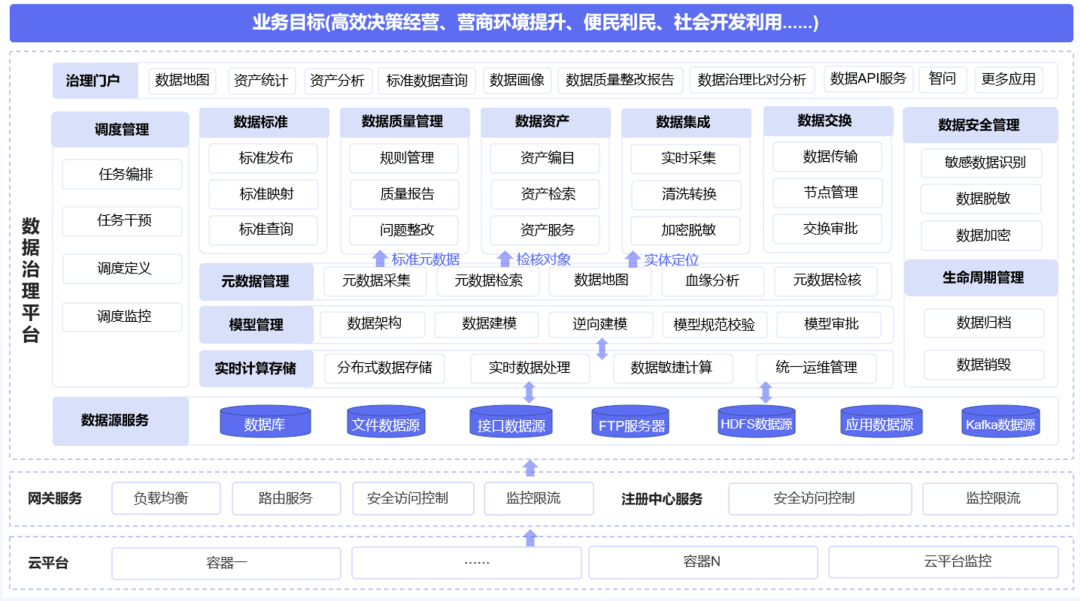The height and width of the screenshot is (601, 1080).
Task: Click 分布式数据存储 box
Action: 384,368
